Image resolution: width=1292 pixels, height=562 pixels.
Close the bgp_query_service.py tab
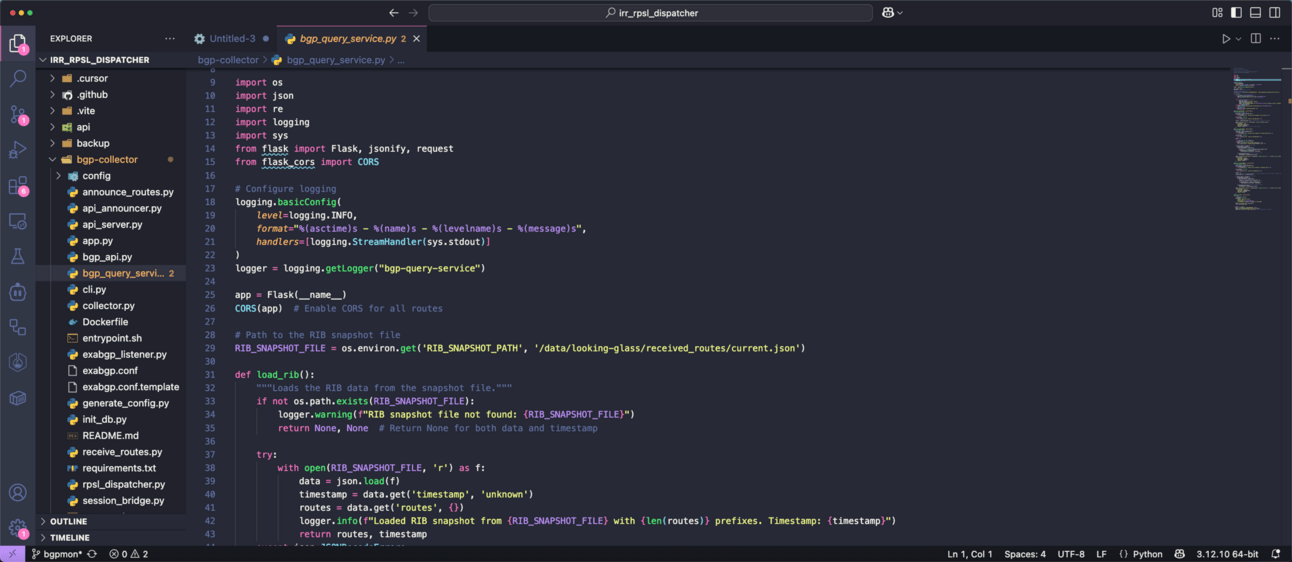(x=417, y=39)
